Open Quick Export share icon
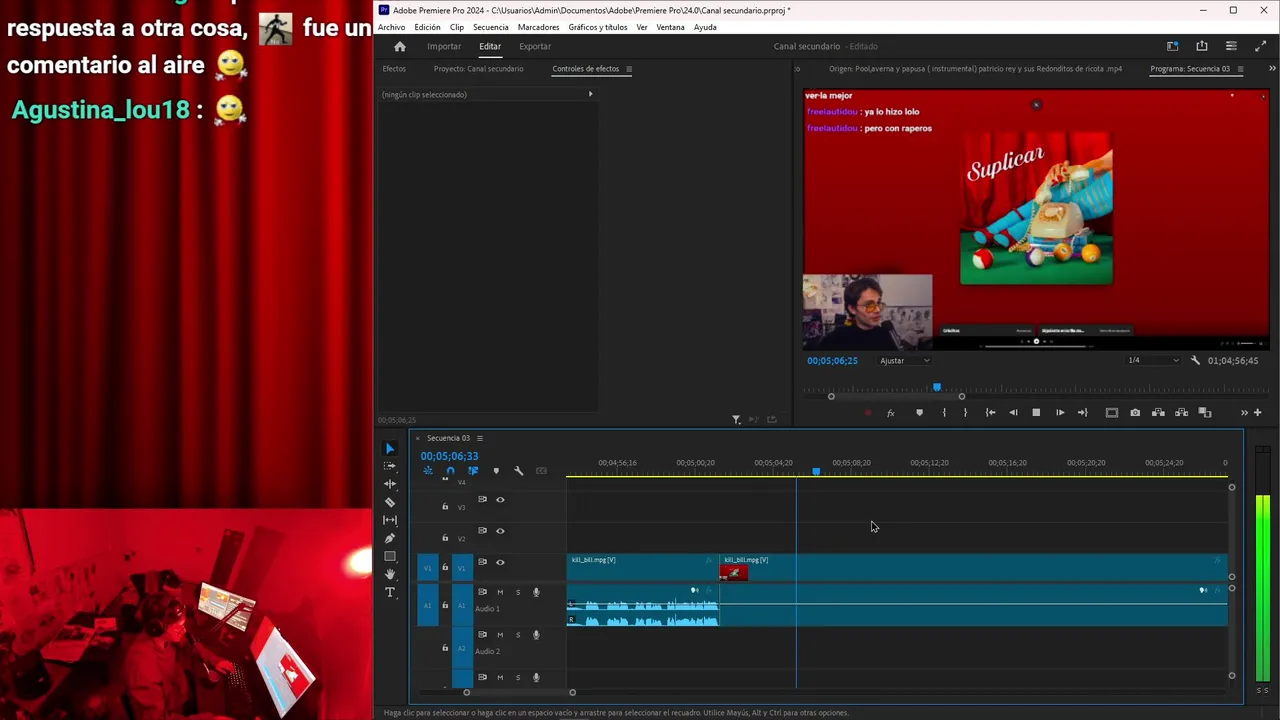Image resolution: width=1280 pixels, height=720 pixels. 1202,46
